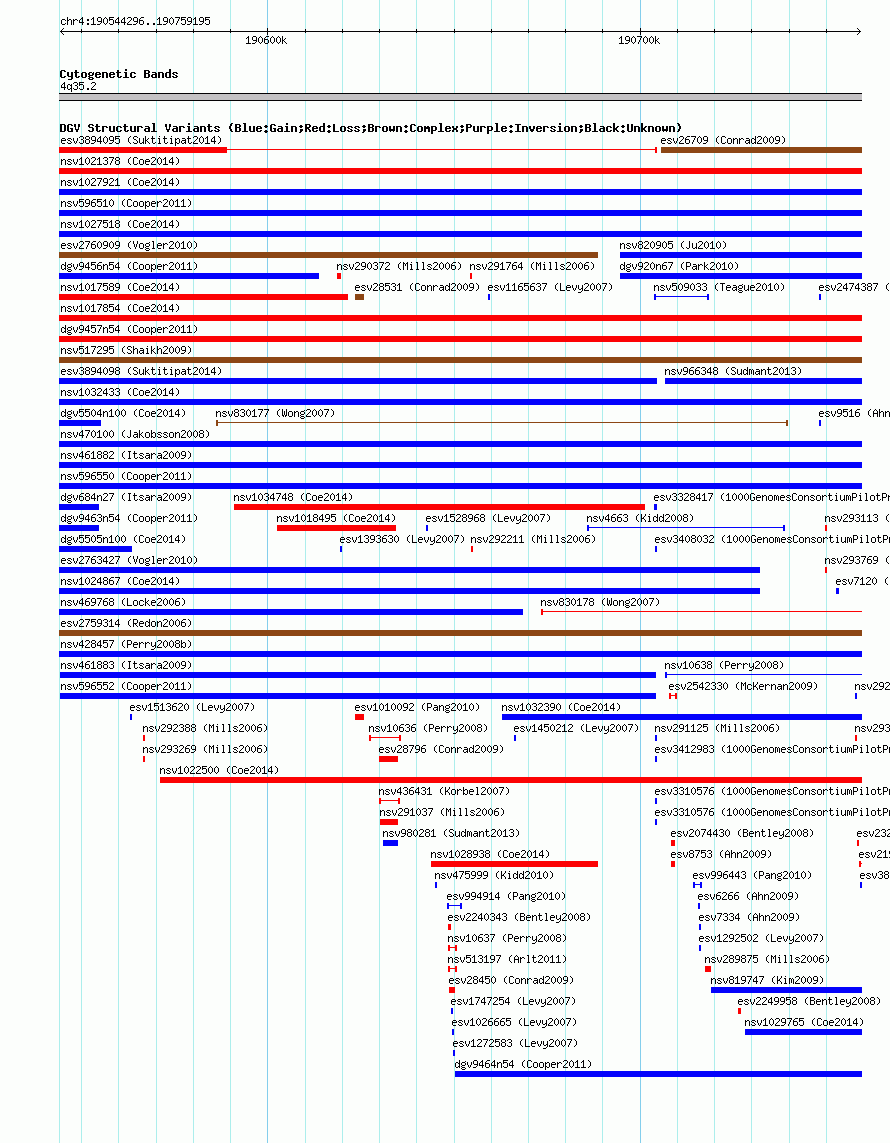Open nsv1028938 (Coe2014) variant
Viewport: 890px width, 1143px height.
pos(515,864)
